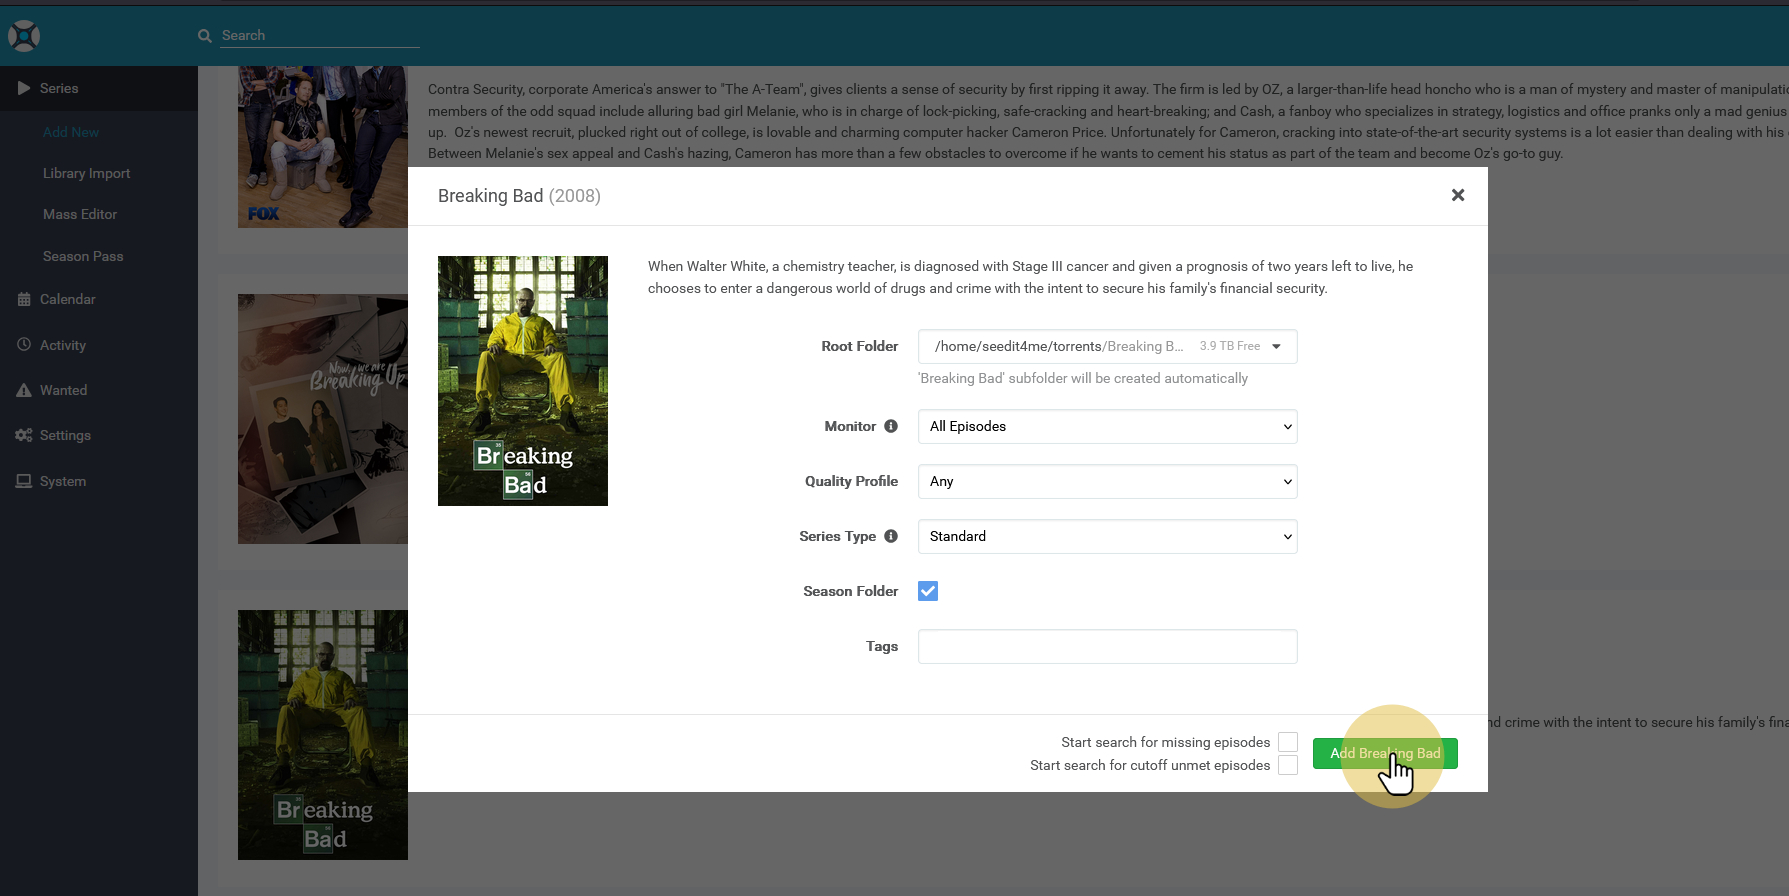Focus the Search box in header
The width and height of the screenshot is (1789, 896).
click(320, 36)
